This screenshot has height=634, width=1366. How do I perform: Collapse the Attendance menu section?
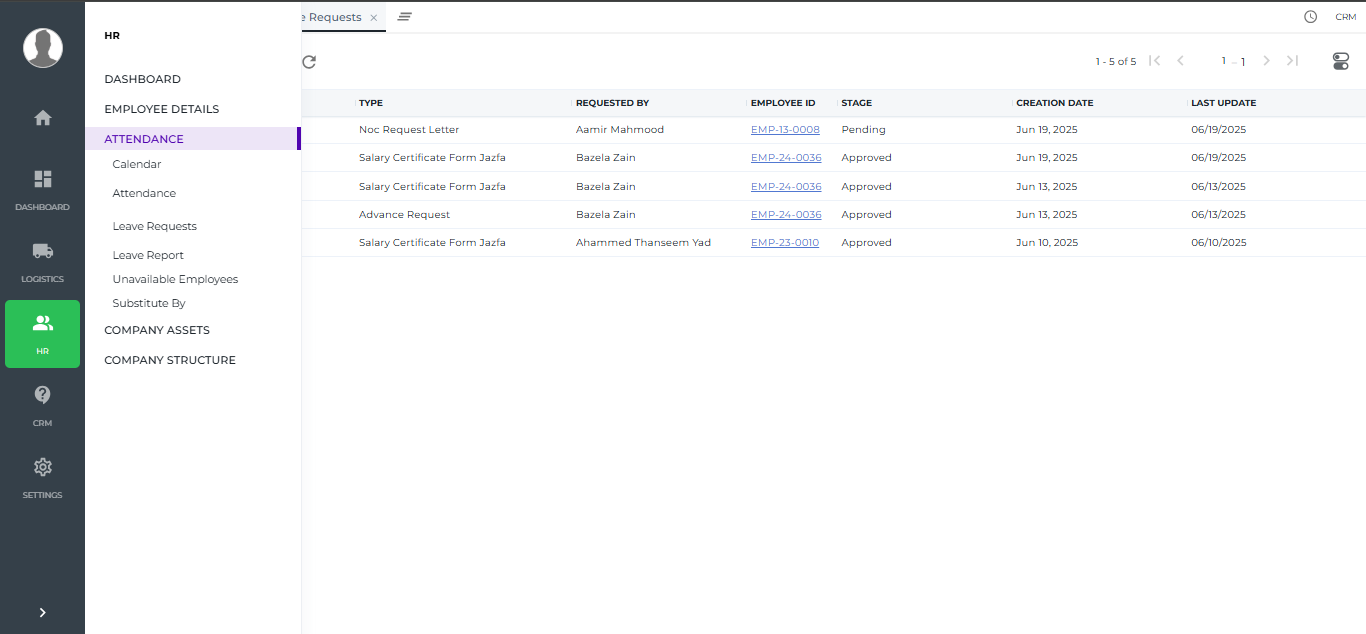point(192,139)
